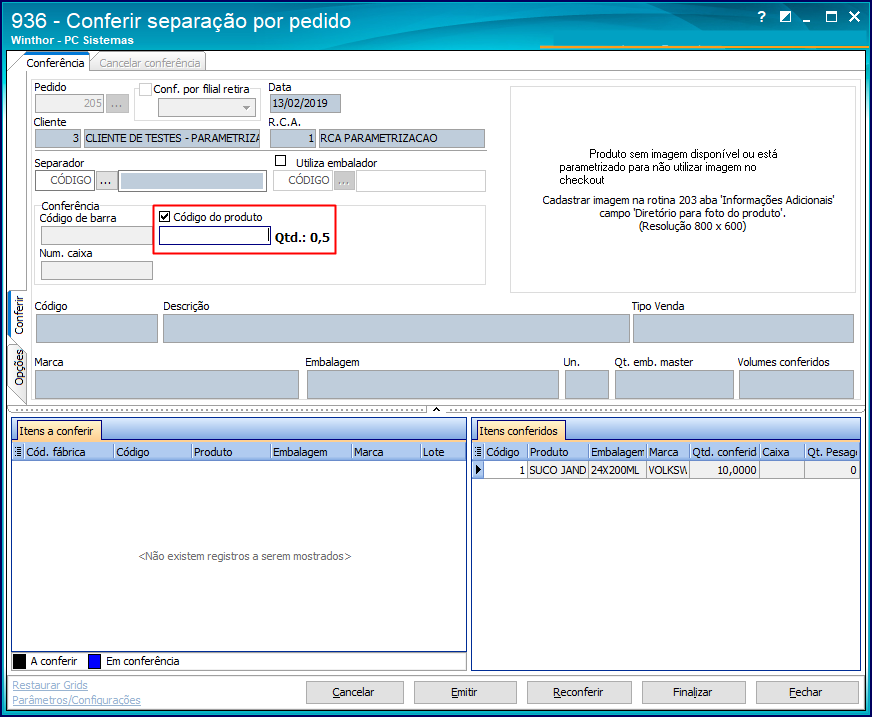Sort Itens a conferir by Código column

pos(153,452)
